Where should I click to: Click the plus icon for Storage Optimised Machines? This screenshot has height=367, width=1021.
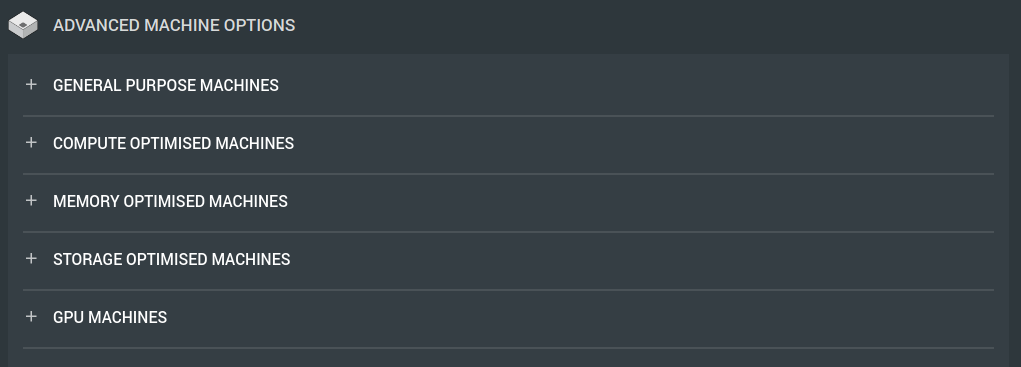pos(31,258)
